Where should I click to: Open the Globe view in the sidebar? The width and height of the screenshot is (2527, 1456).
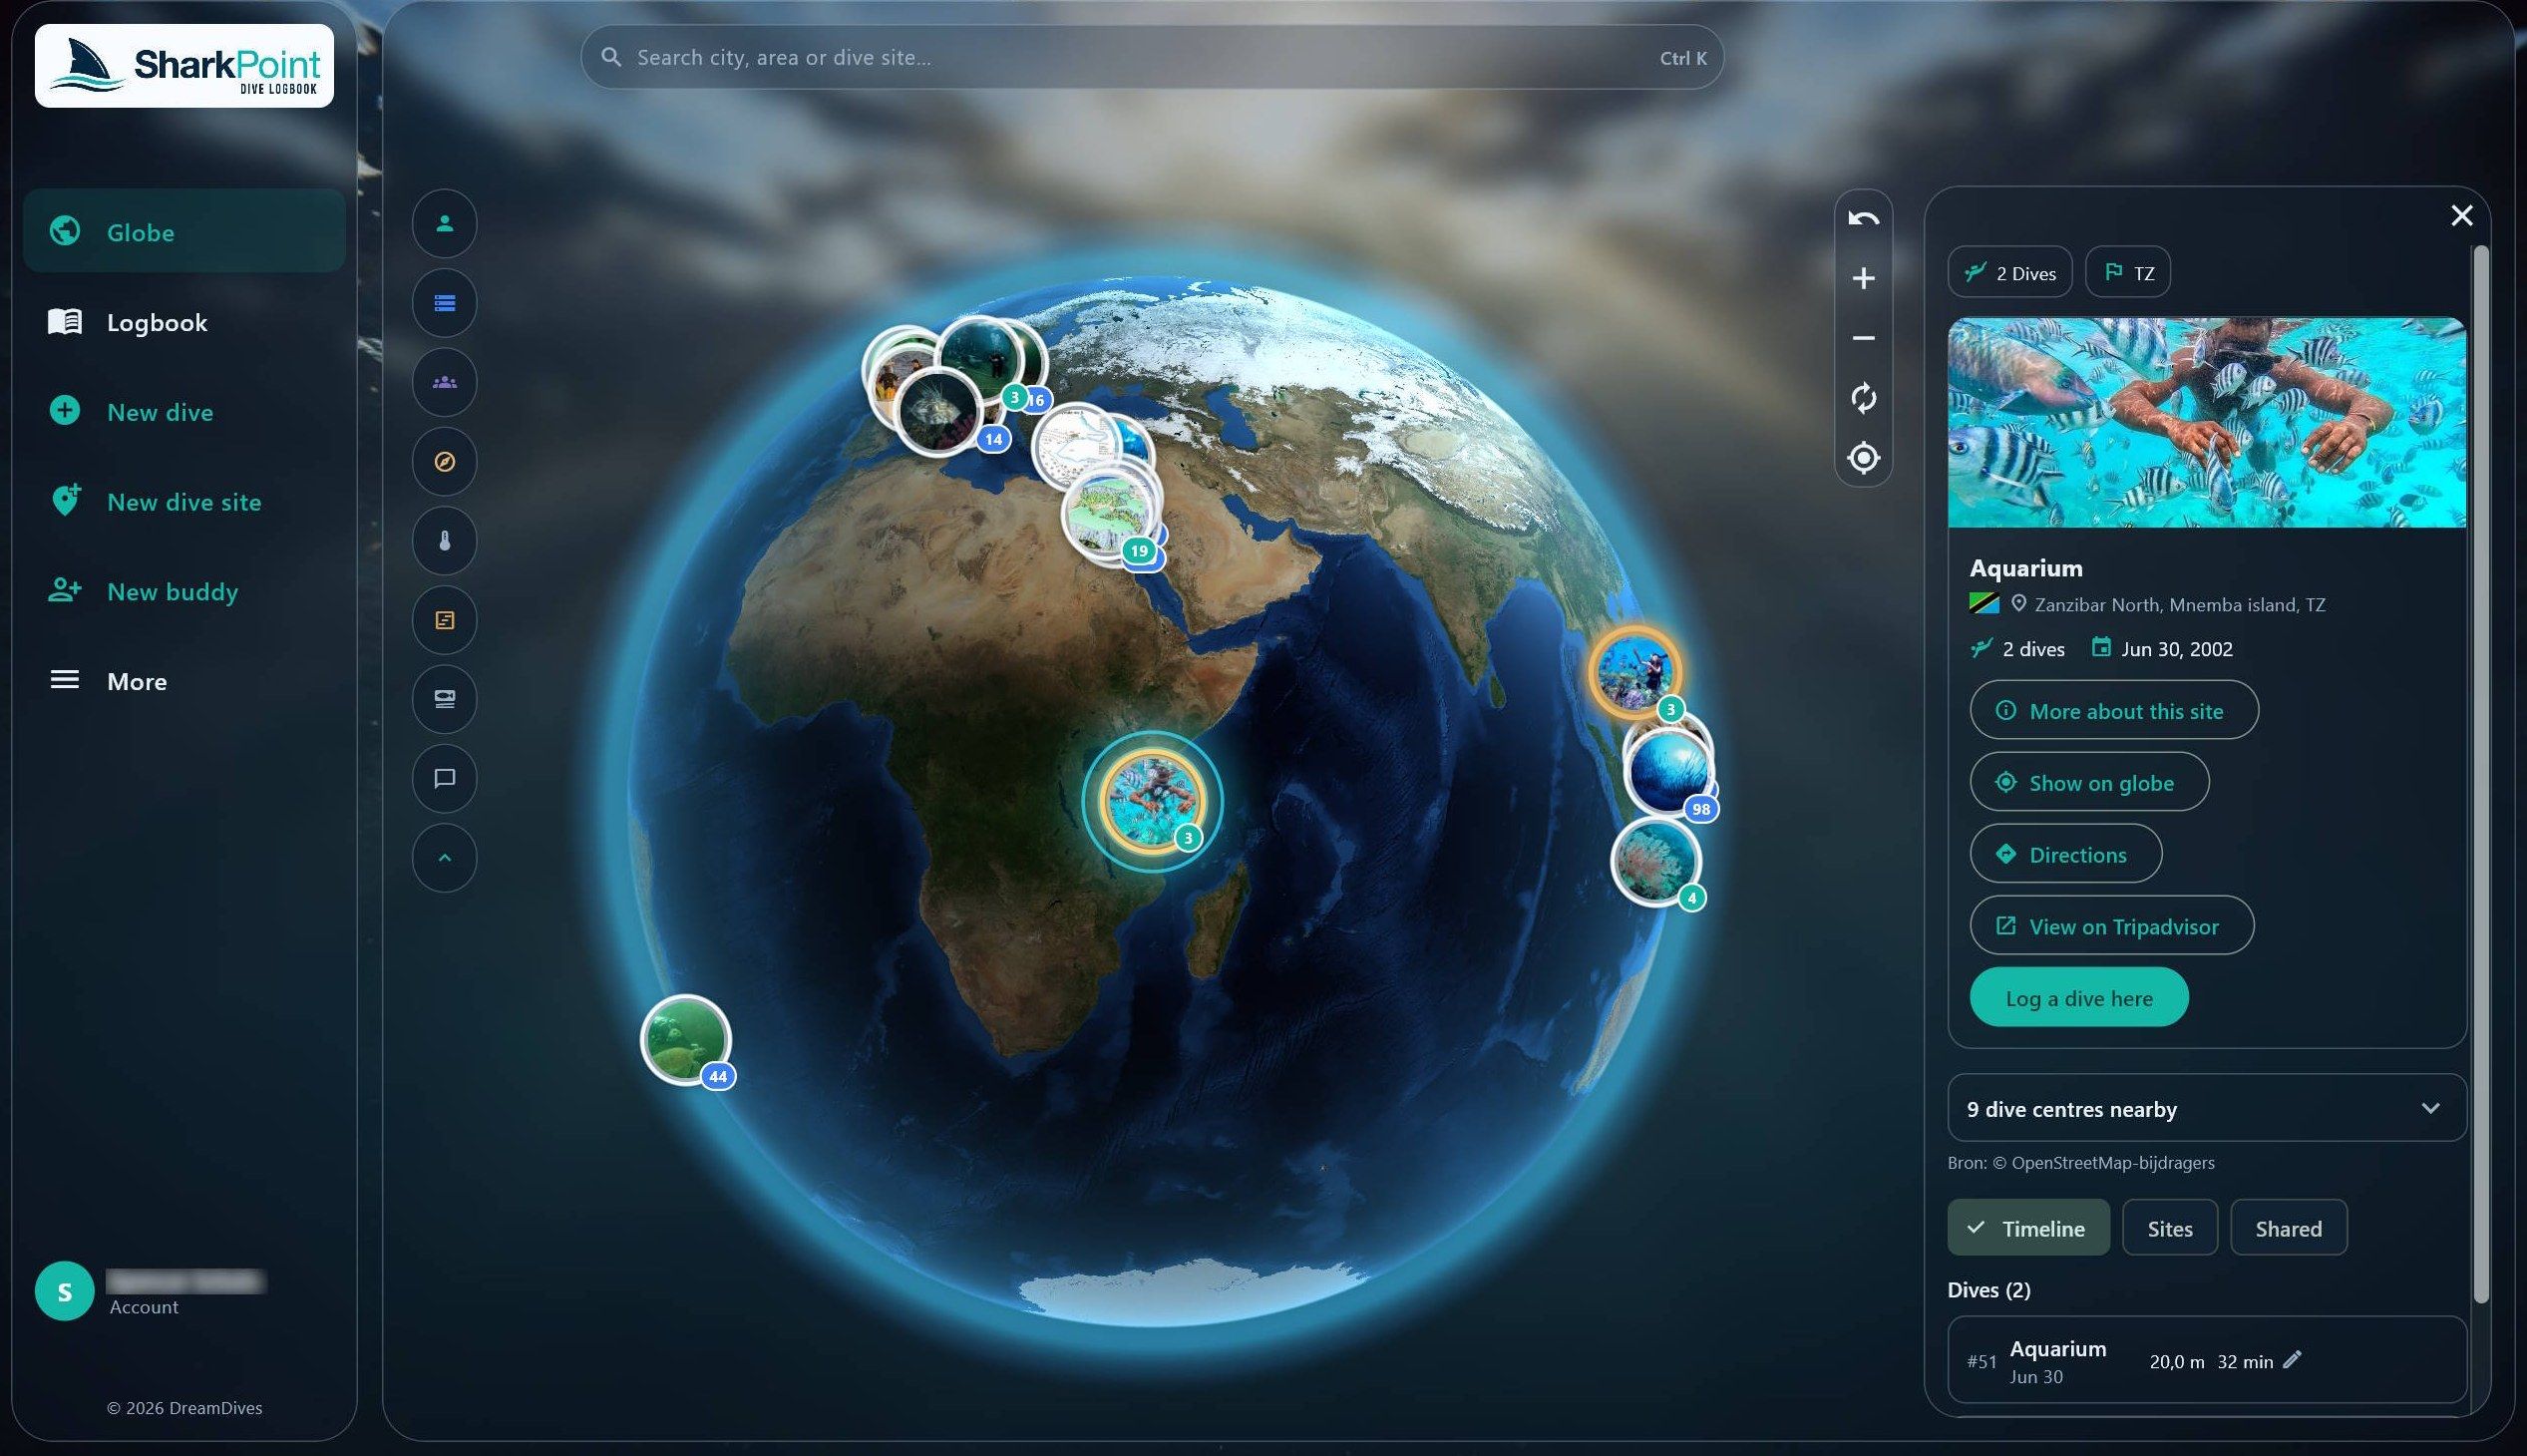[184, 231]
